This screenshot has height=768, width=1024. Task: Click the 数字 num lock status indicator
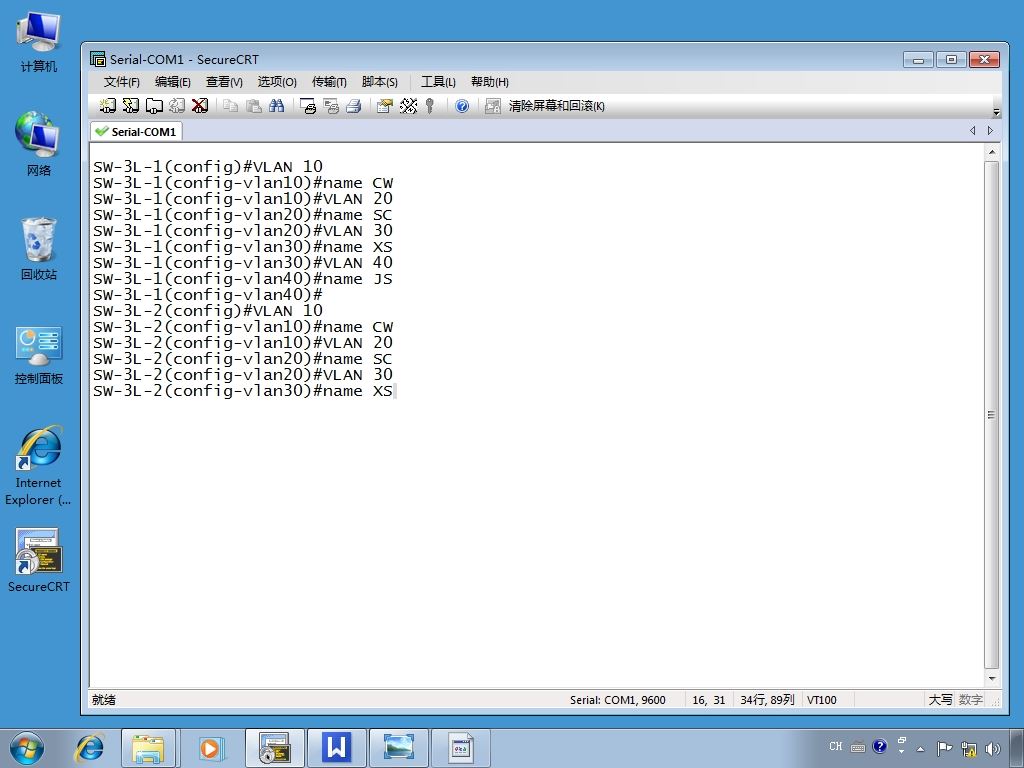970,700
